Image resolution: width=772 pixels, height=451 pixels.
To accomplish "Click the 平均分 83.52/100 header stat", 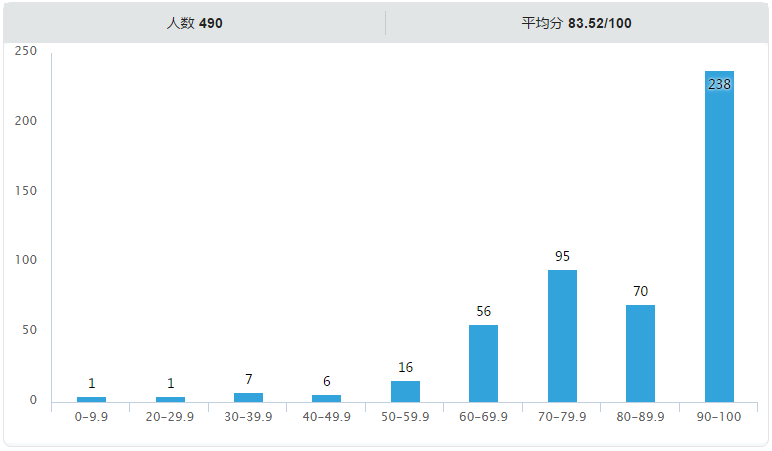I will 576,23.
